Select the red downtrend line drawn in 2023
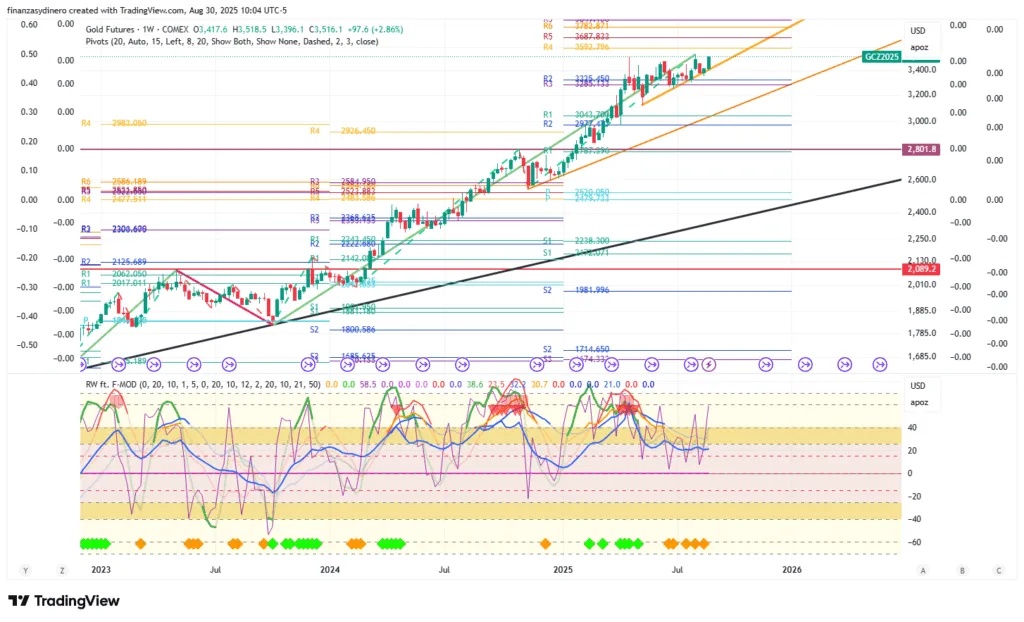The image size is (1024, 622). (x=224, y=297)
